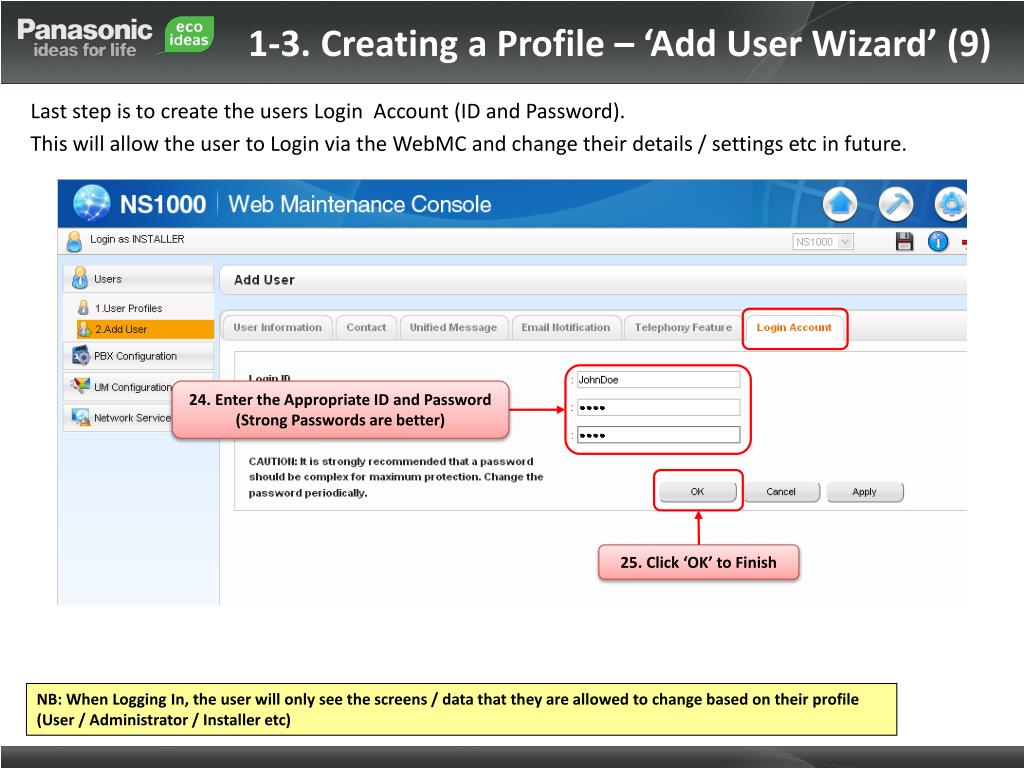Open the Email Notification tab
Image resolution: width=1024 pixels, height=768 pixels.
[566, 327]
